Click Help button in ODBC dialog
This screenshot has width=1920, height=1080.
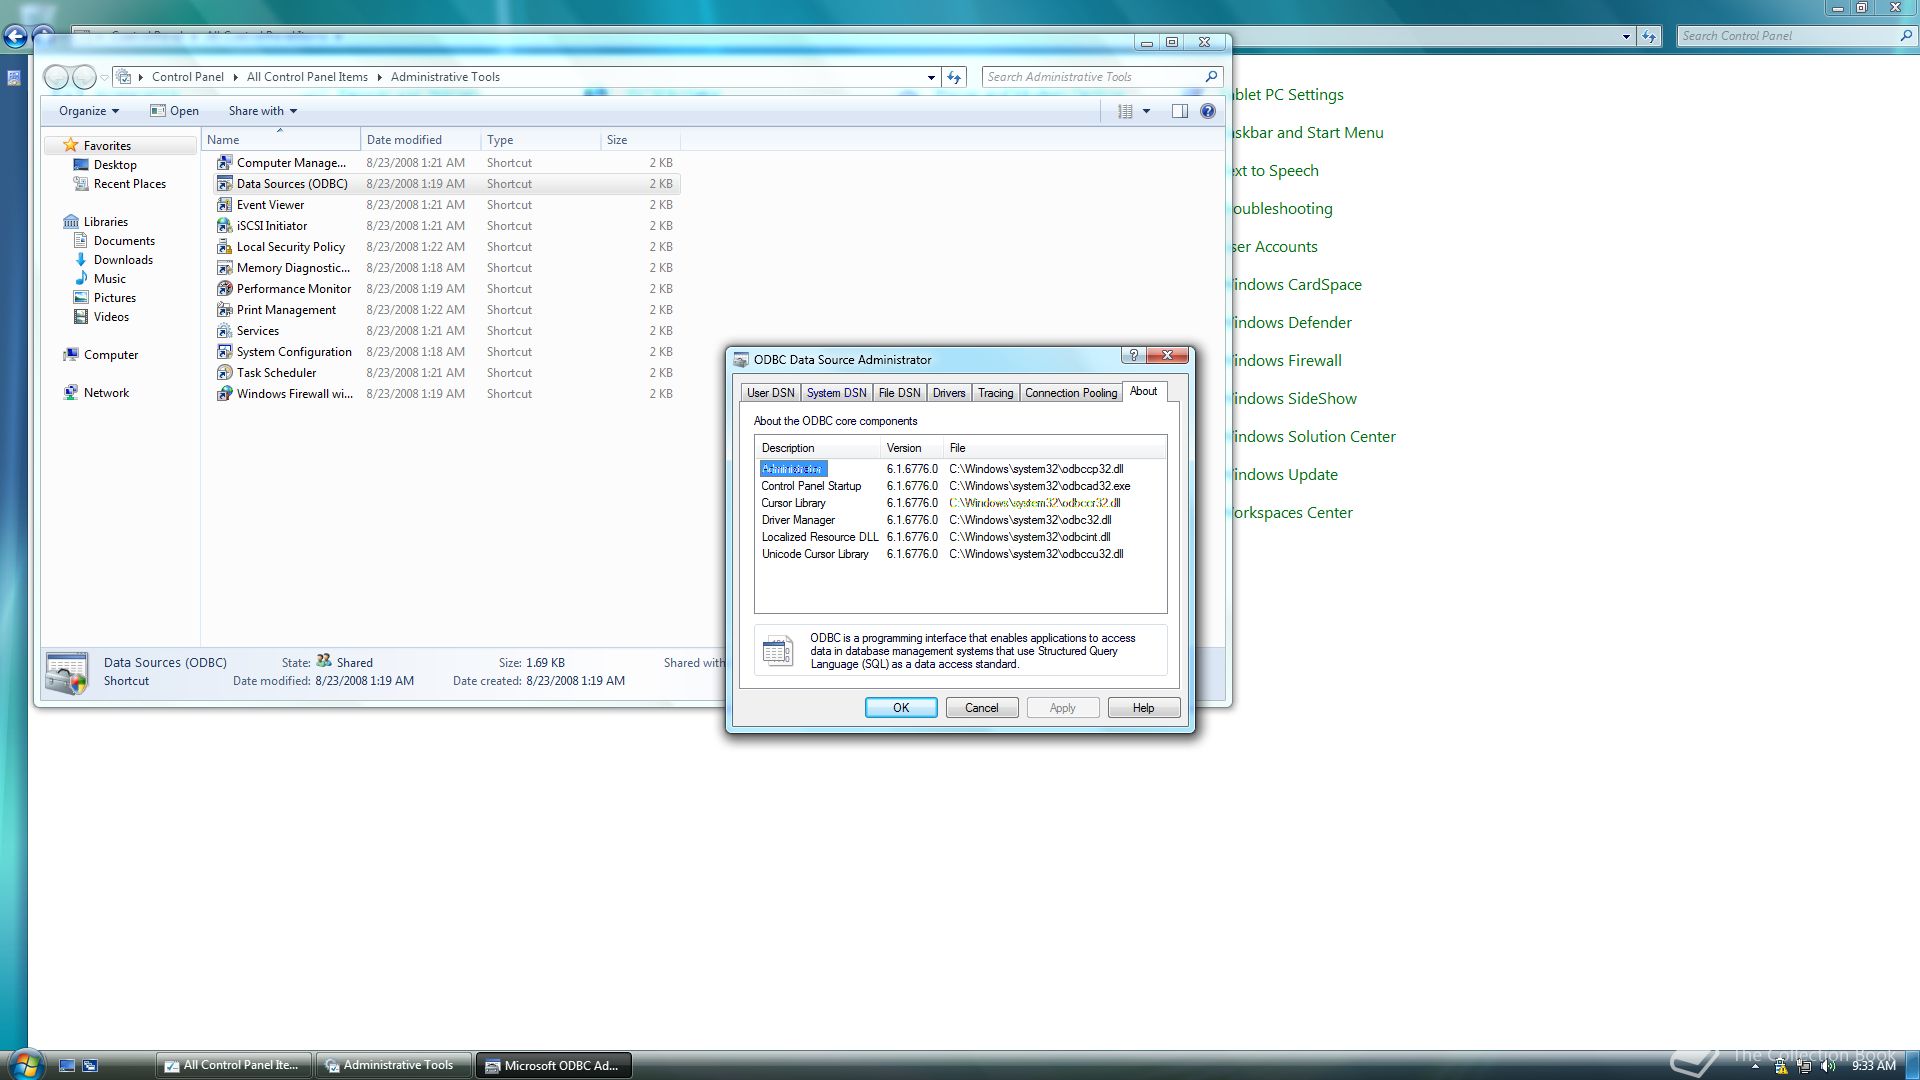[x=1144, y=708]
